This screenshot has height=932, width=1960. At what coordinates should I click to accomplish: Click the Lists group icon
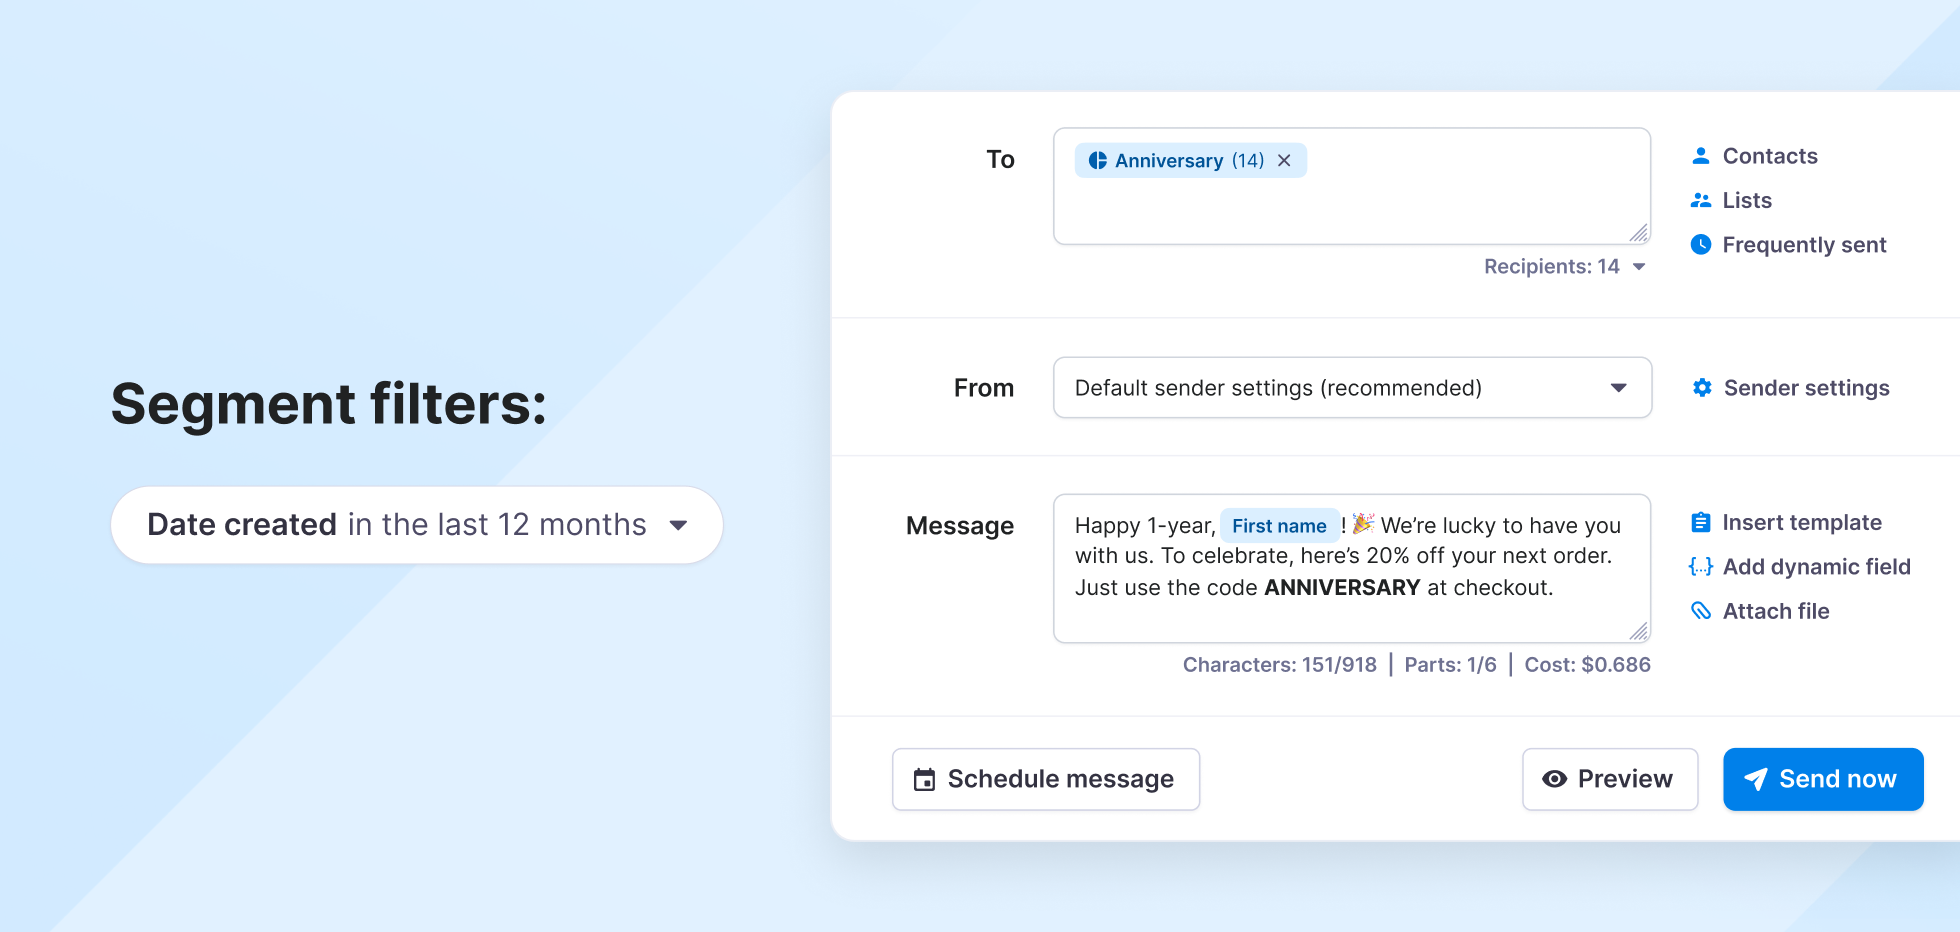click(x=1700, y=200)
